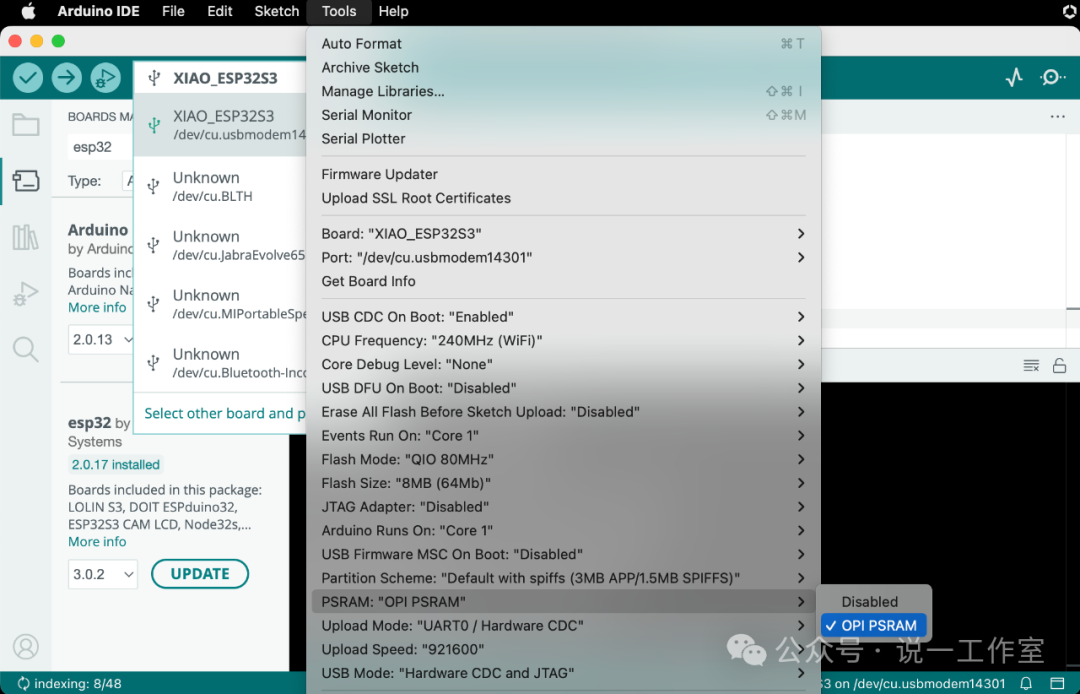
Task: Choose Manage Libraries... menu entry
Action: 563,92
